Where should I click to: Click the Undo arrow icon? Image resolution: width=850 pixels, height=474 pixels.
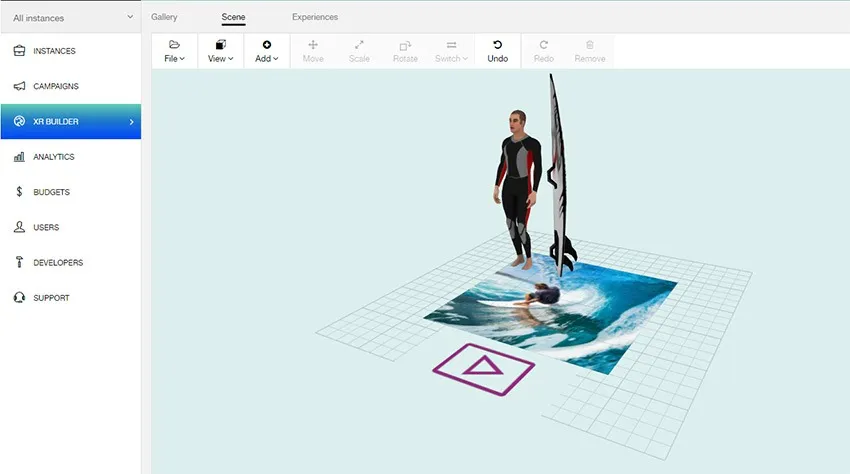coord(497,45)
